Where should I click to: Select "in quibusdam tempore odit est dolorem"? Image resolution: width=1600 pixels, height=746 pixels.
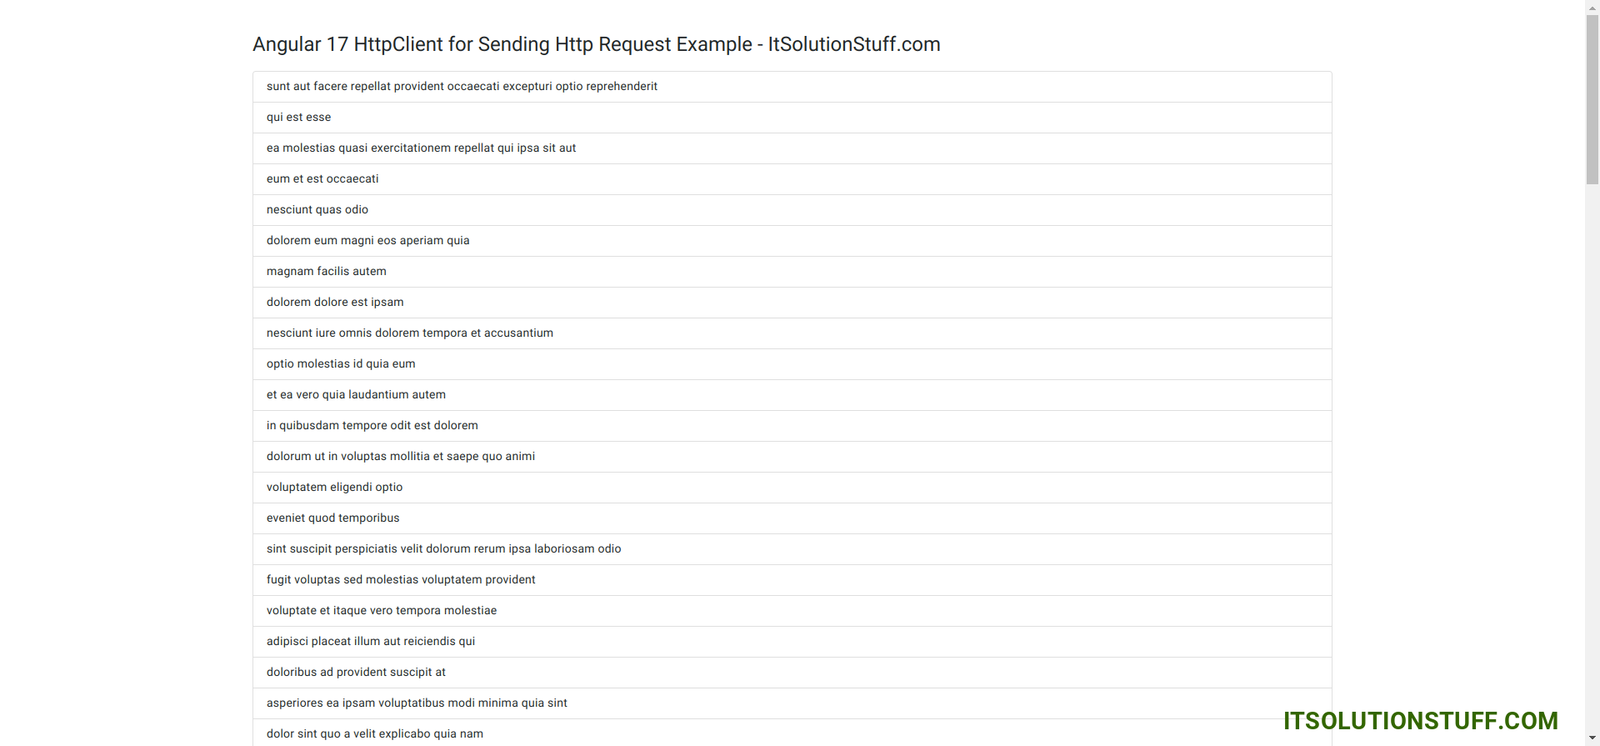pyautogui.click(x=372, y=426)
